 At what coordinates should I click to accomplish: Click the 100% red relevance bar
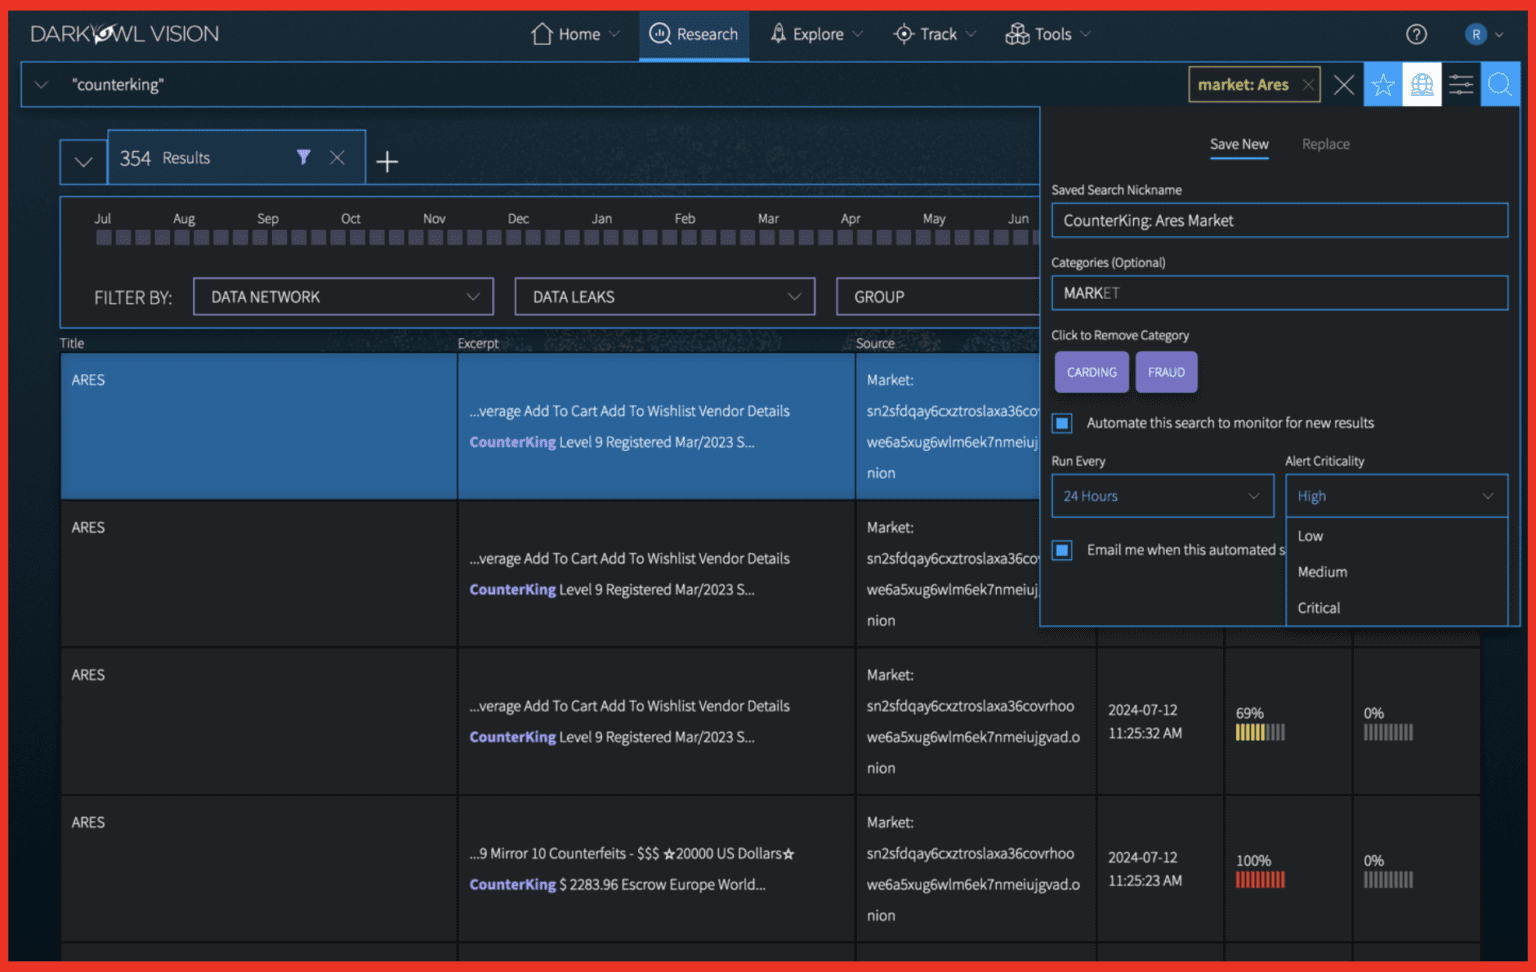[x=1259, y=879]
